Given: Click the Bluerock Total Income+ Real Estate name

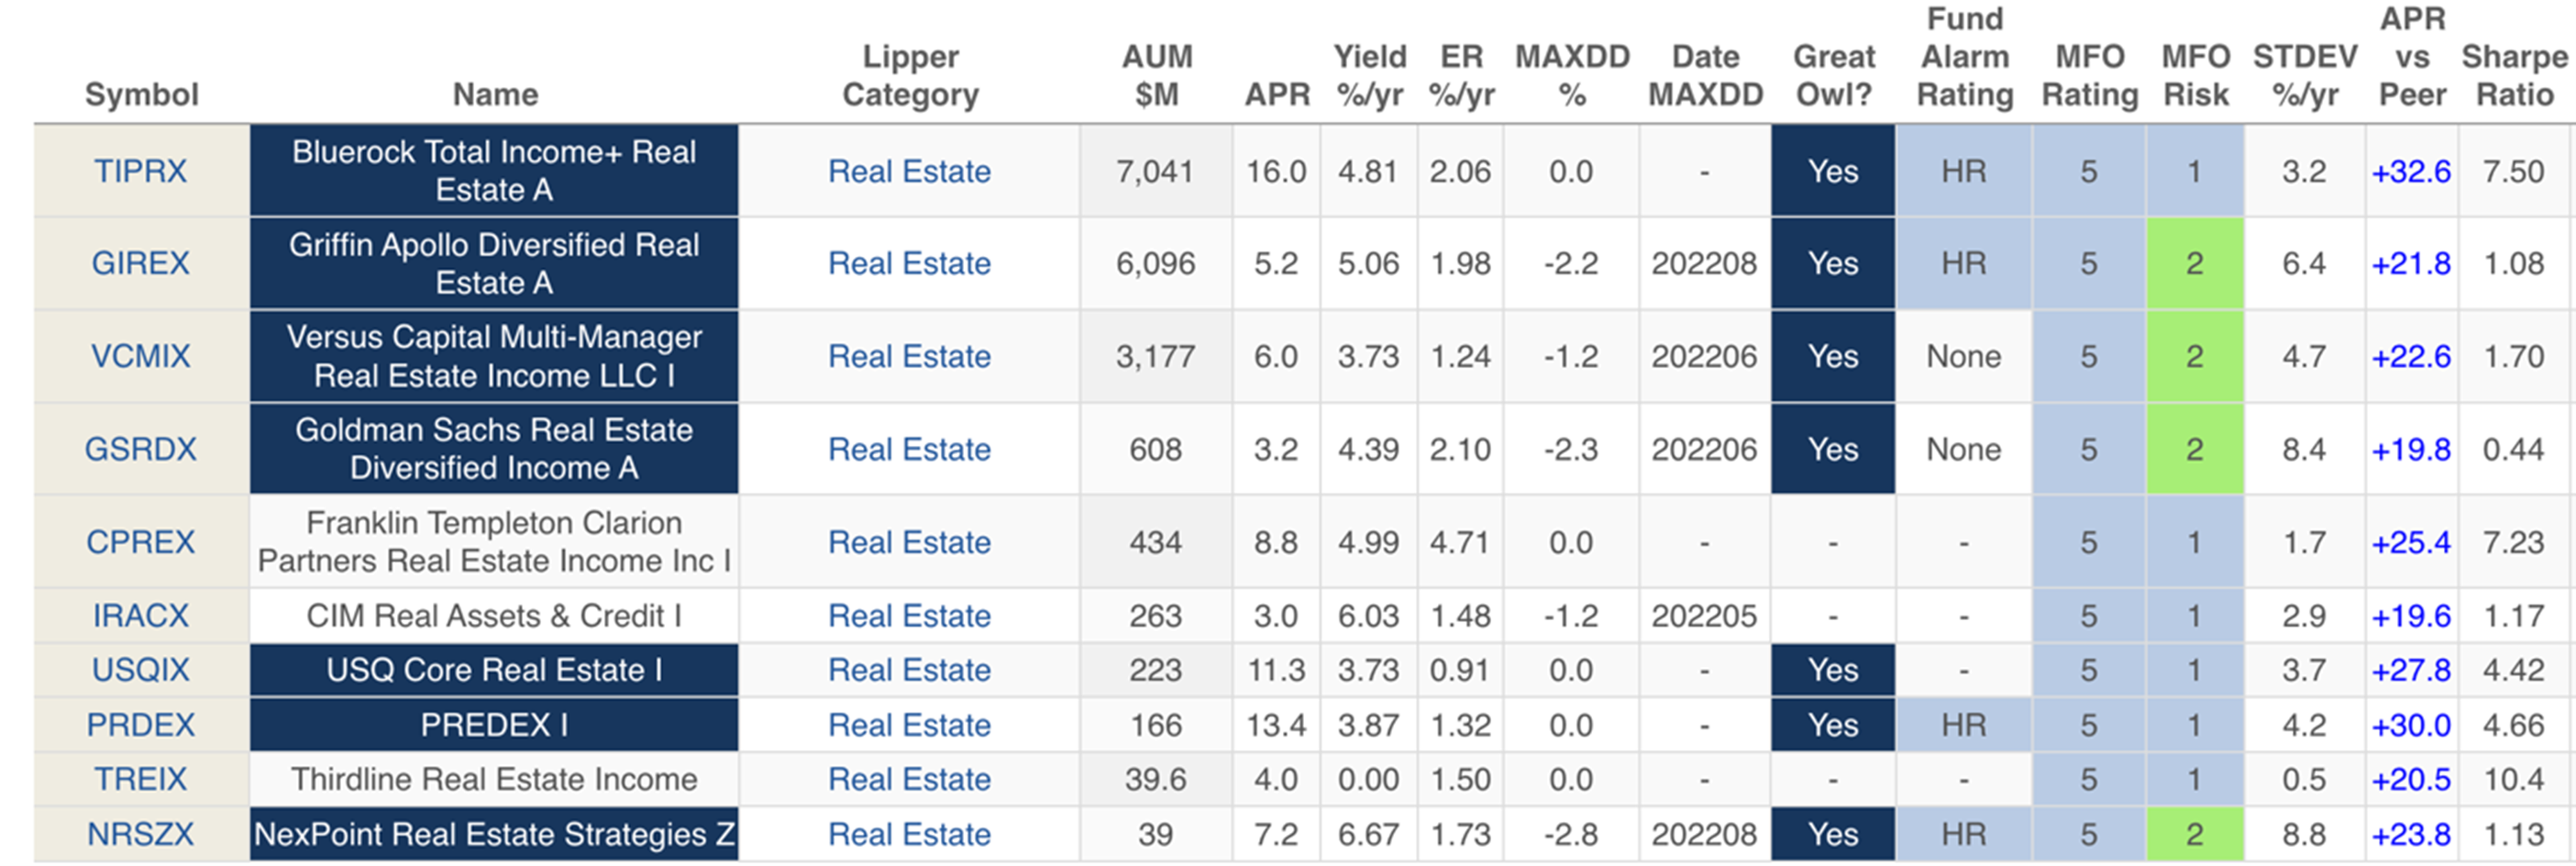Looking at the screenshot, I should click(x=494, y=171).
